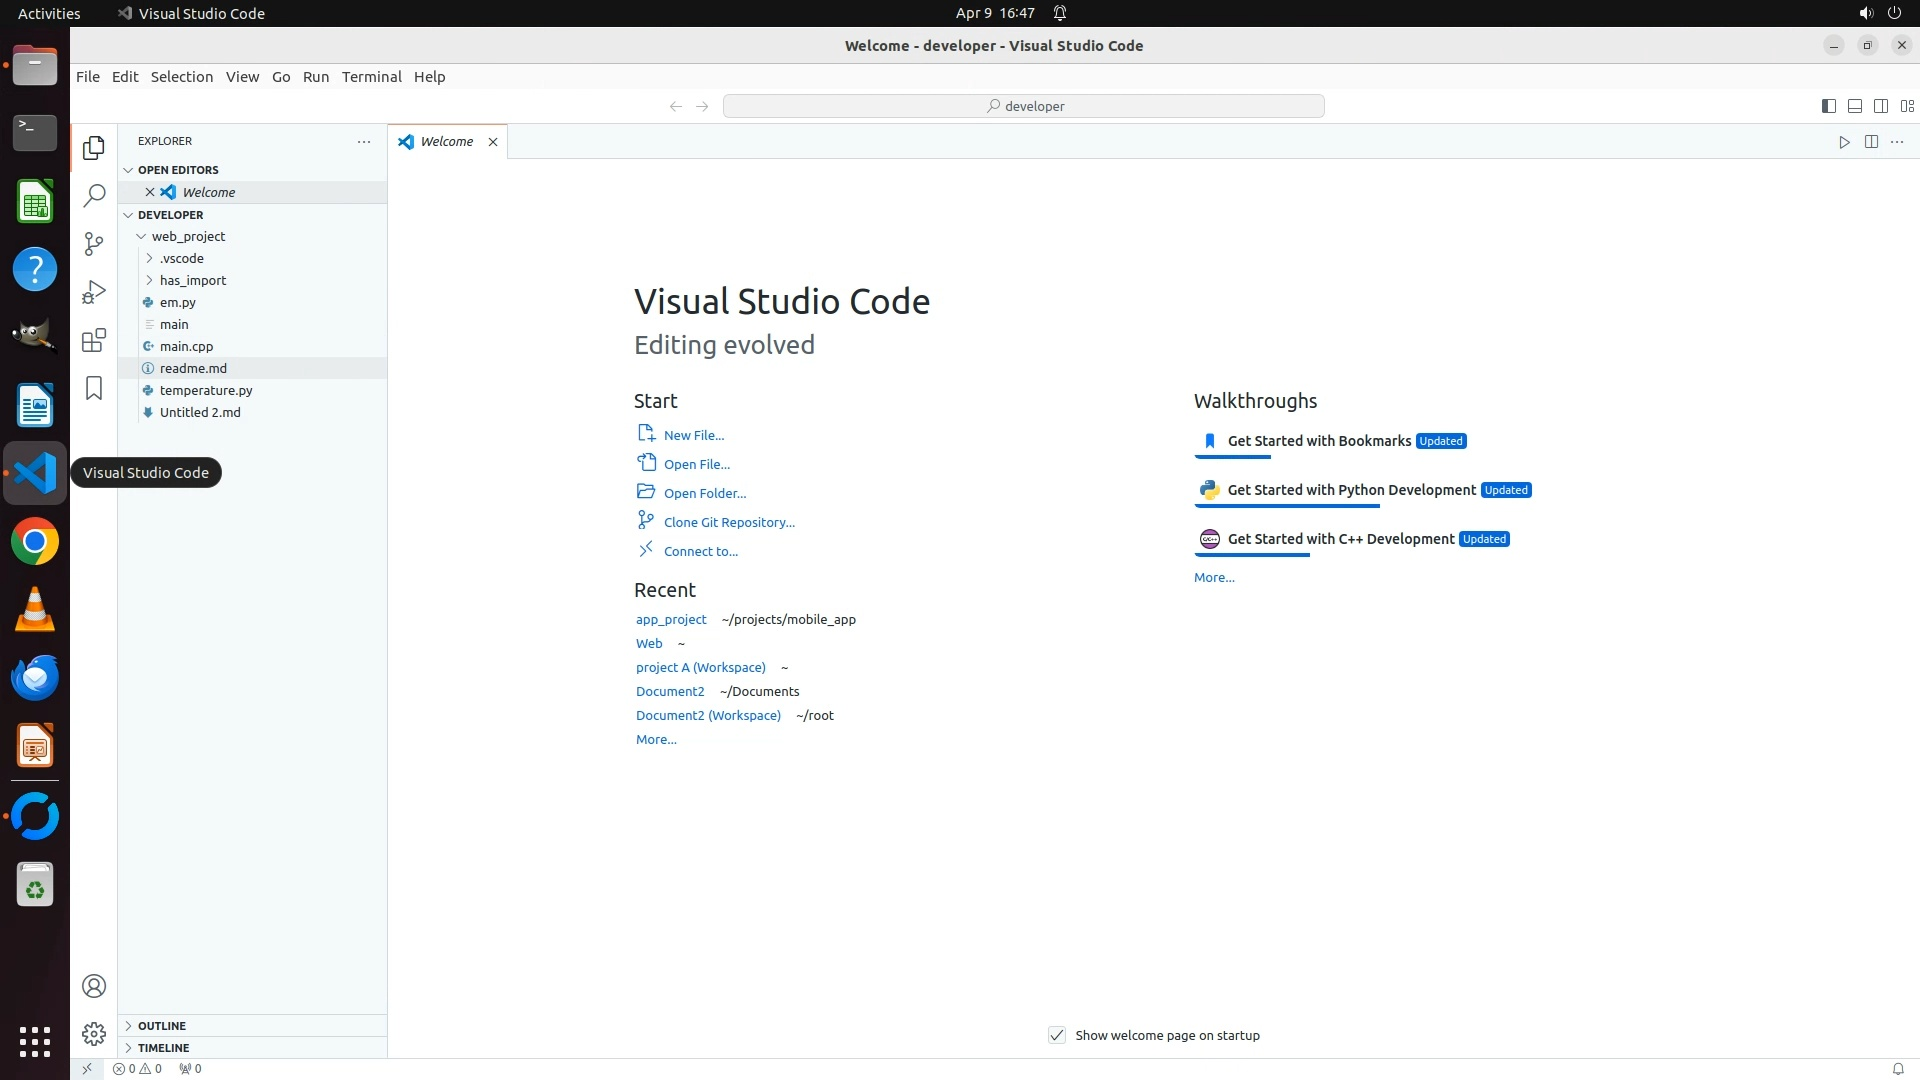Open the Manage settings gear
Viewport: 1920px width, 1080px height.
click(x=94, y=1033)
